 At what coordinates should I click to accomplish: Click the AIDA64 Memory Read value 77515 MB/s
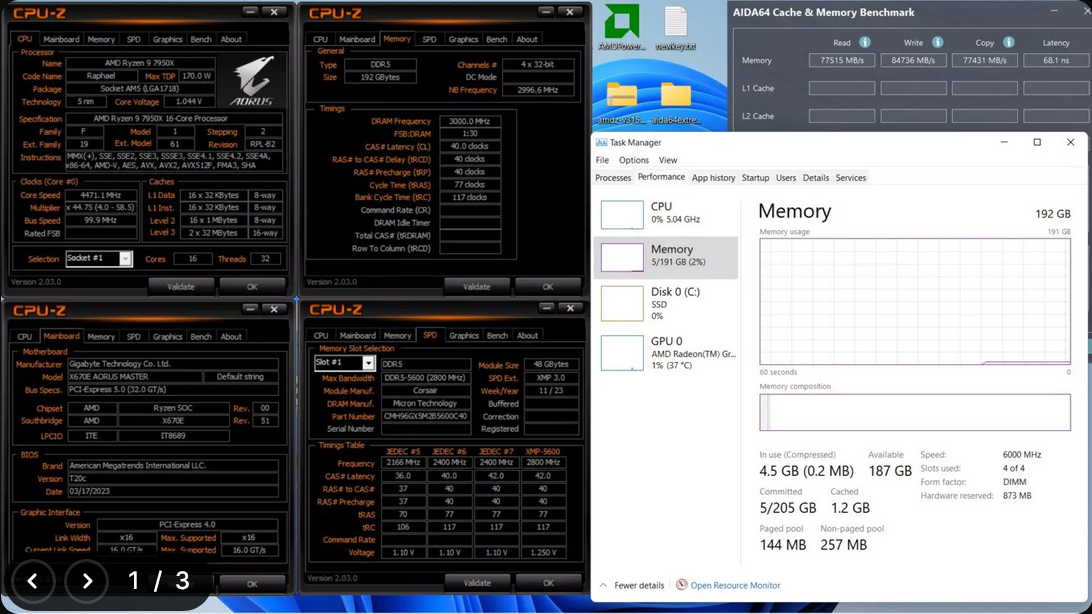pos(841,61)
